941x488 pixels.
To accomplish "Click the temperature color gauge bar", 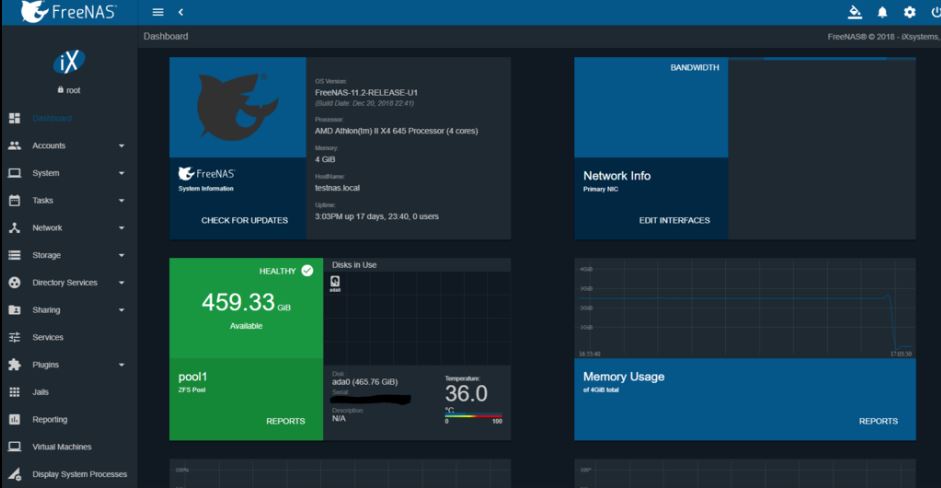I will [x=474, y=415].
